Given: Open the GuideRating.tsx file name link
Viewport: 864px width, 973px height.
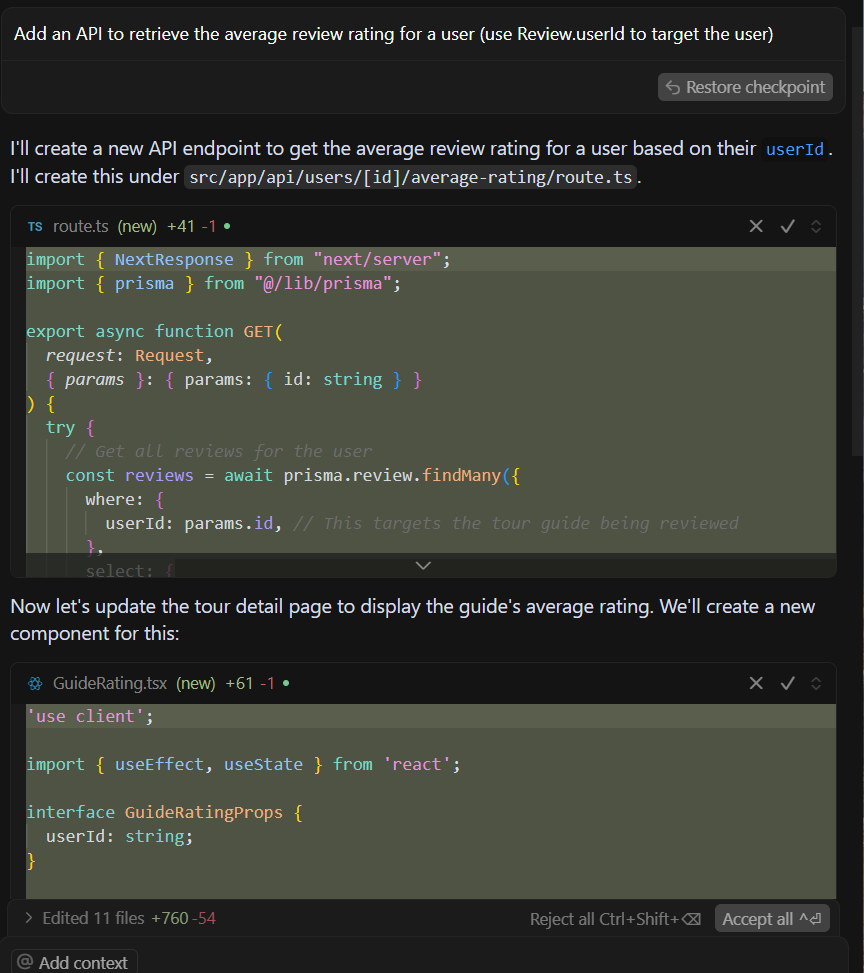Looking at the screenshot, I should (x=110, y=683).
